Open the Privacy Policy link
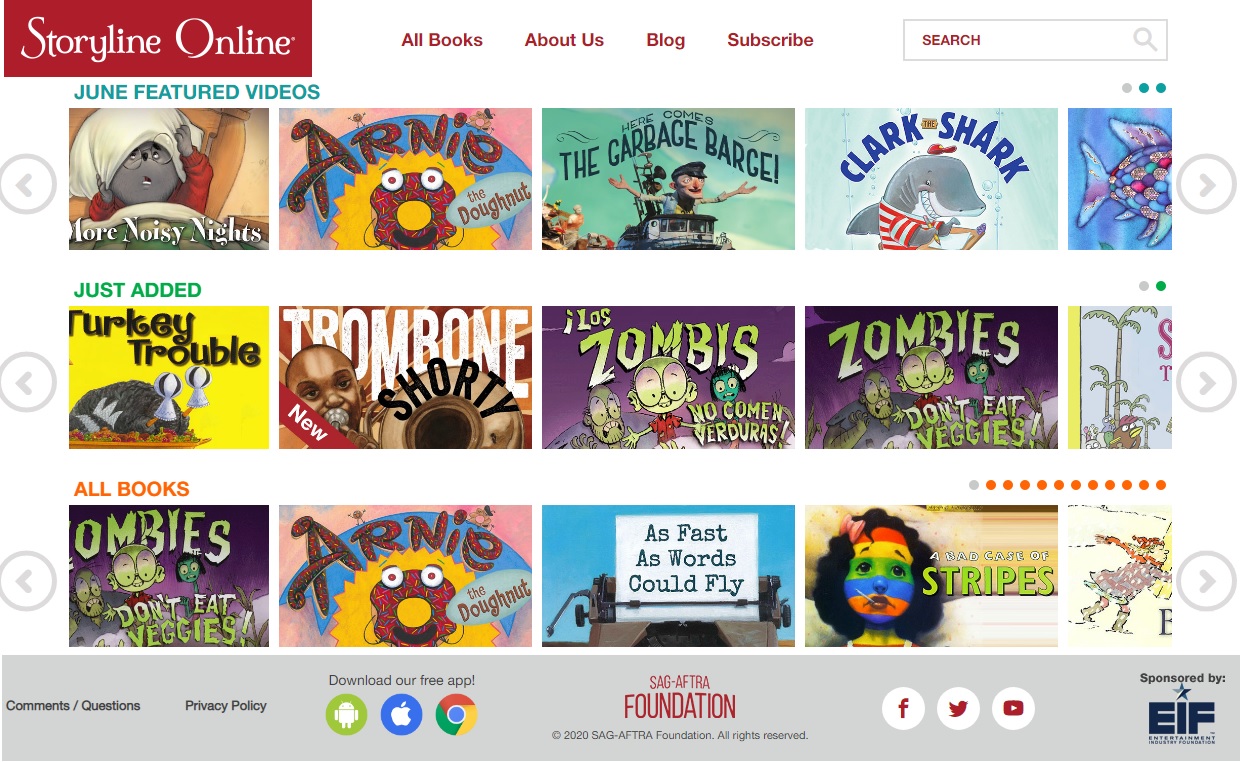Image resolution: width=1240 pixels, height=762 pixels. point(226,705)
